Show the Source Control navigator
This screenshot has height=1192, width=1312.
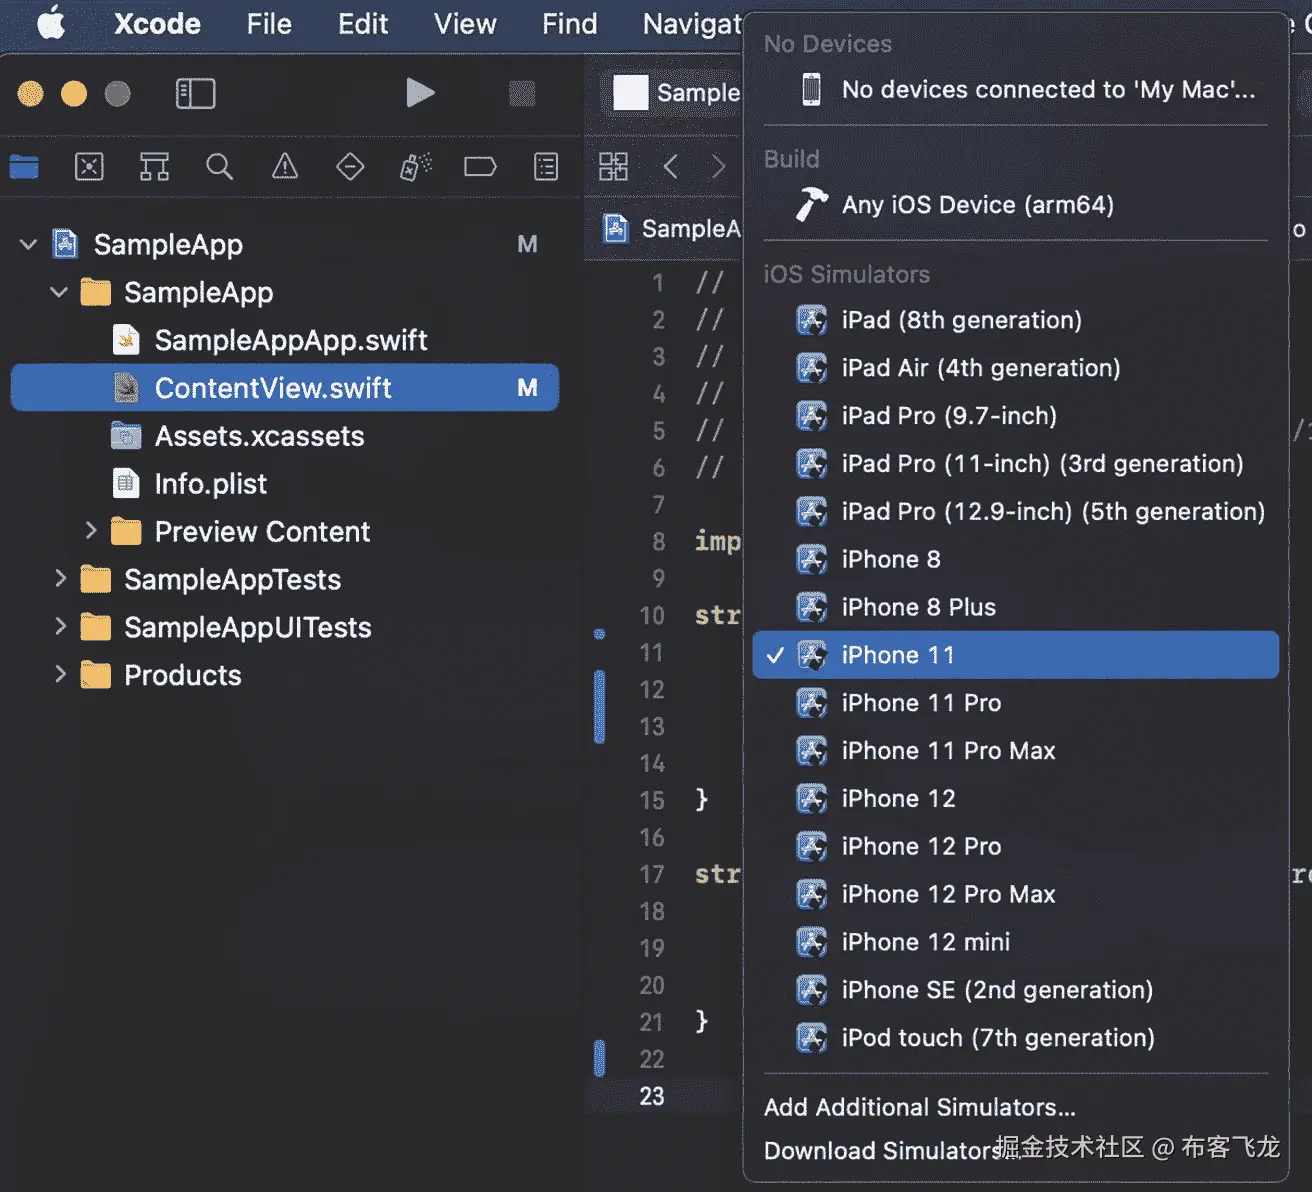pos(89,166)
